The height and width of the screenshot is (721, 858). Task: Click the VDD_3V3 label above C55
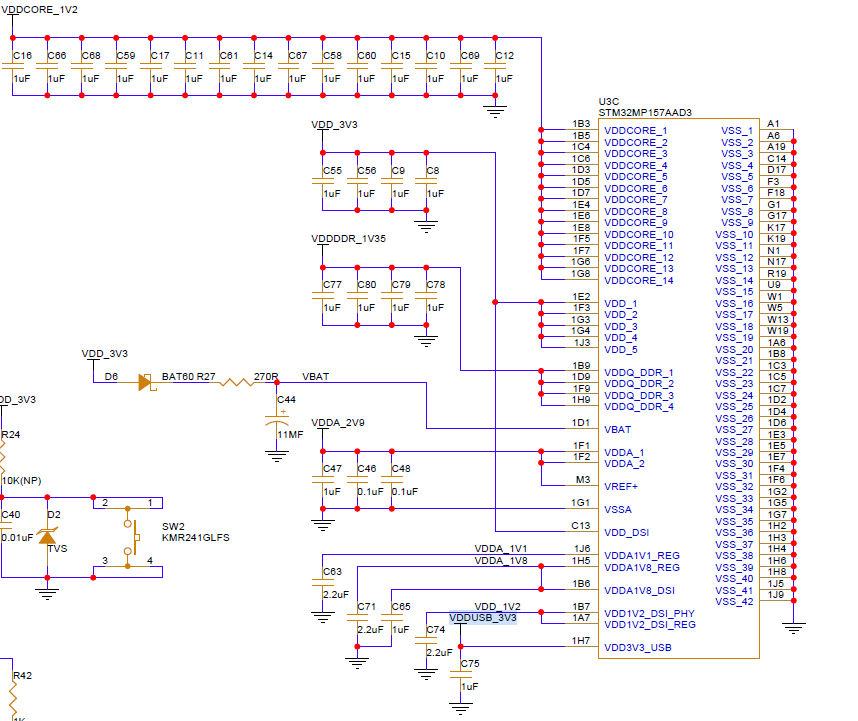point(334,124)
